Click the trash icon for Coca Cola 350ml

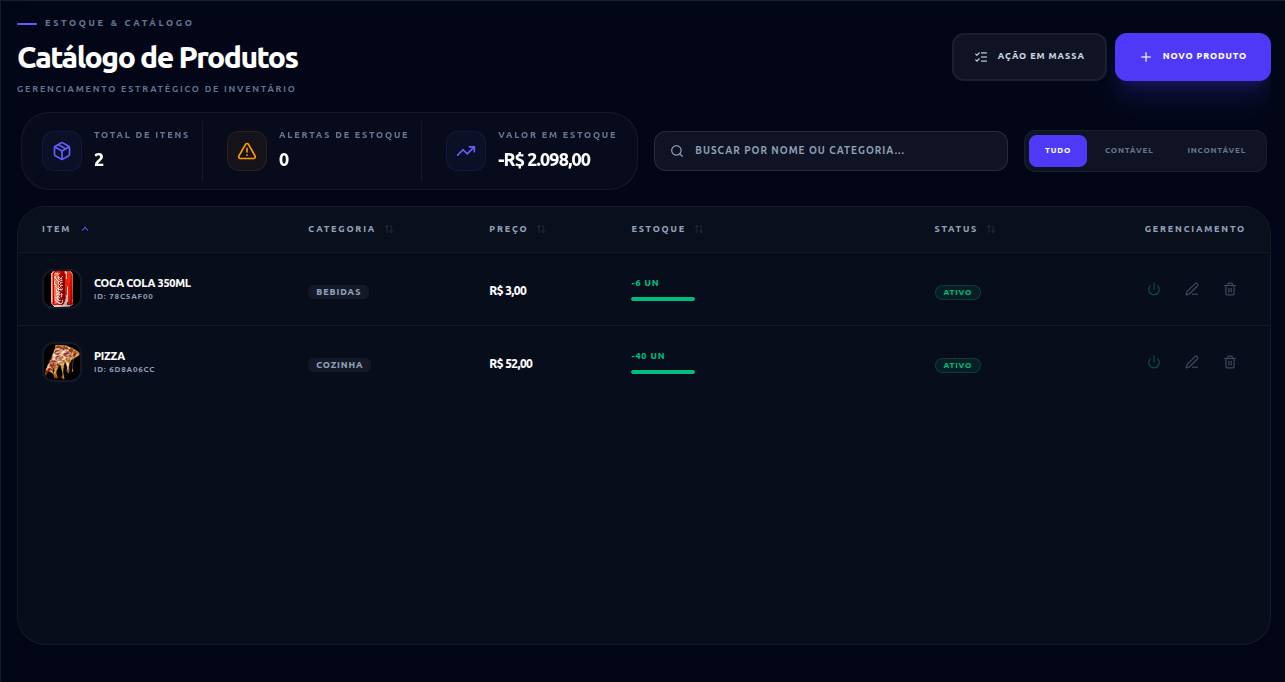pos(1230,289)
